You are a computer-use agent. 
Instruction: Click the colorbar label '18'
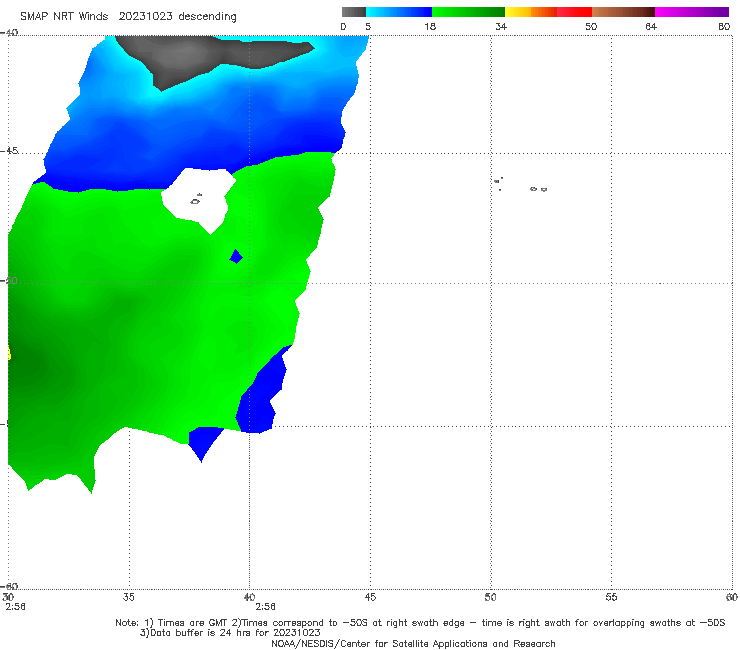[430, 26]
